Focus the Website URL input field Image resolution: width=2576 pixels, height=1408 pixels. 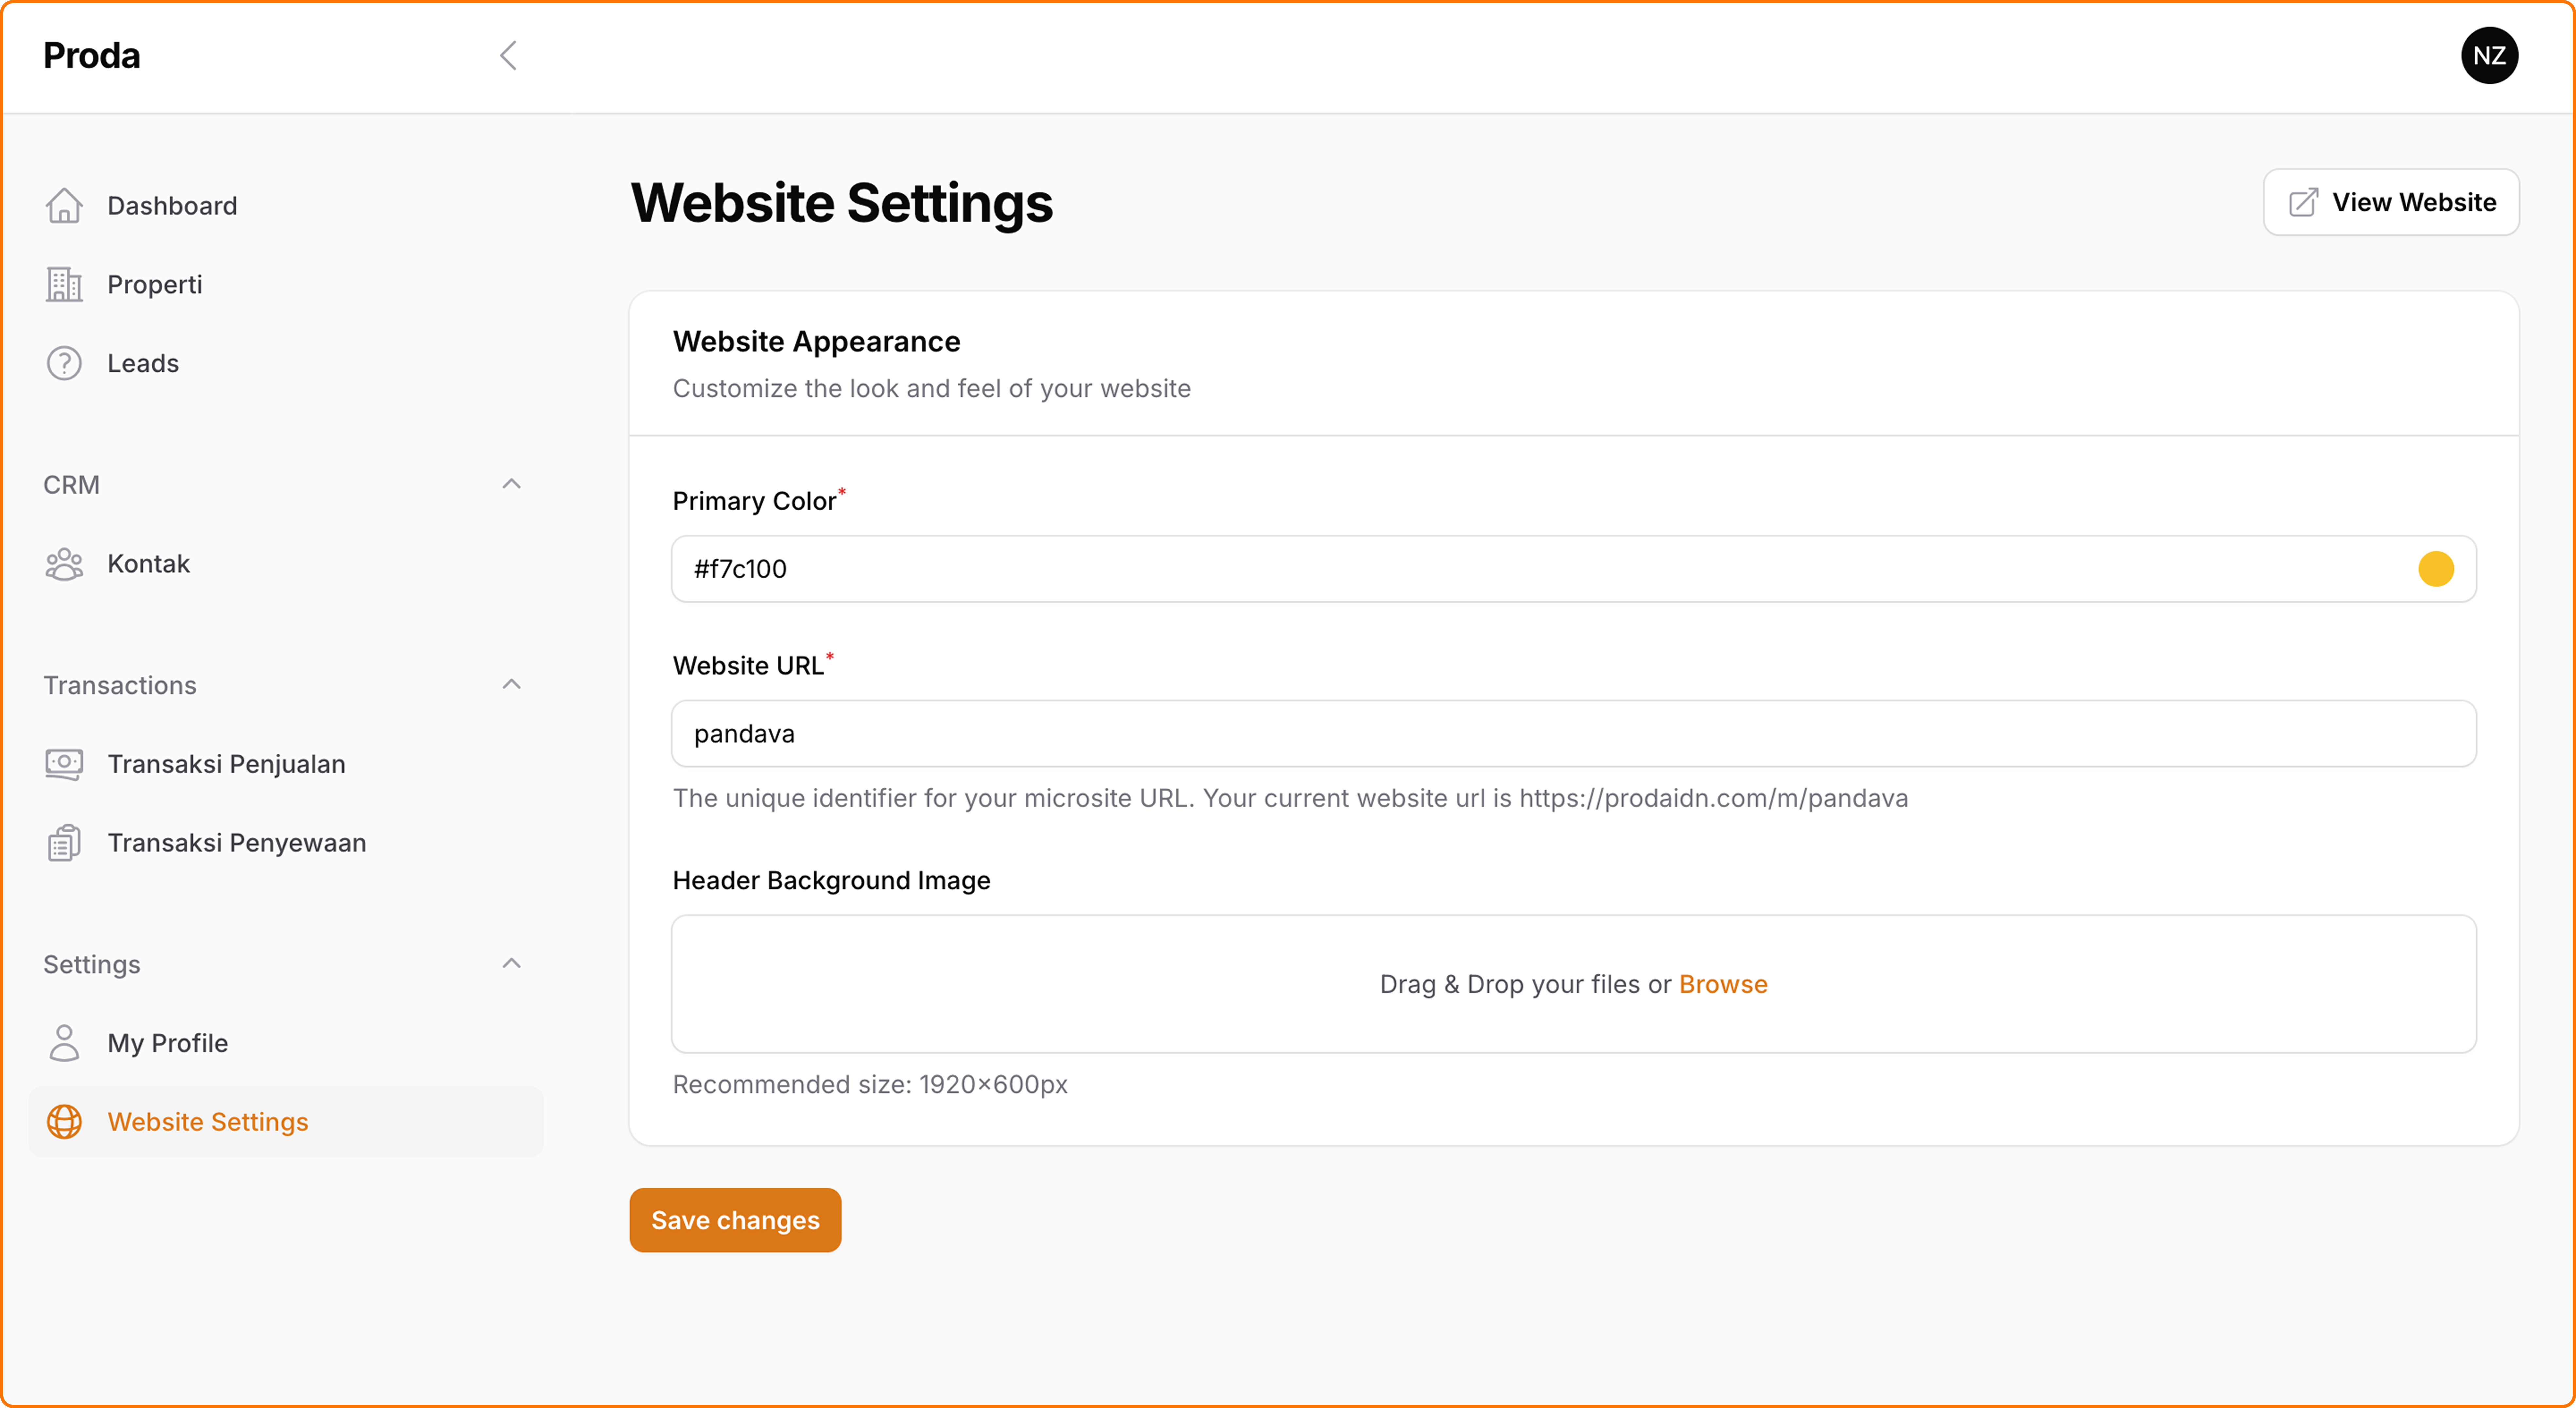(x=1573, y=734)
